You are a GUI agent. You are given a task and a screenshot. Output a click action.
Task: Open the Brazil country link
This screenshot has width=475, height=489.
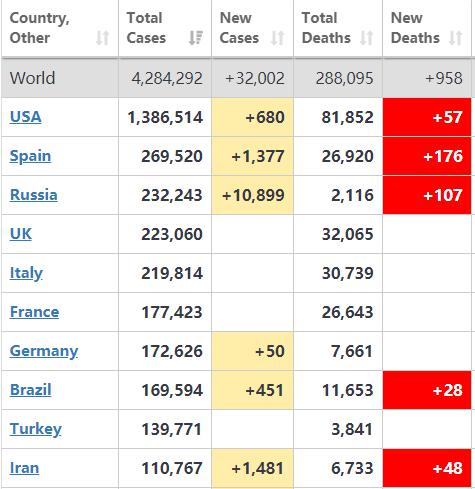click(x=31, y=390)
